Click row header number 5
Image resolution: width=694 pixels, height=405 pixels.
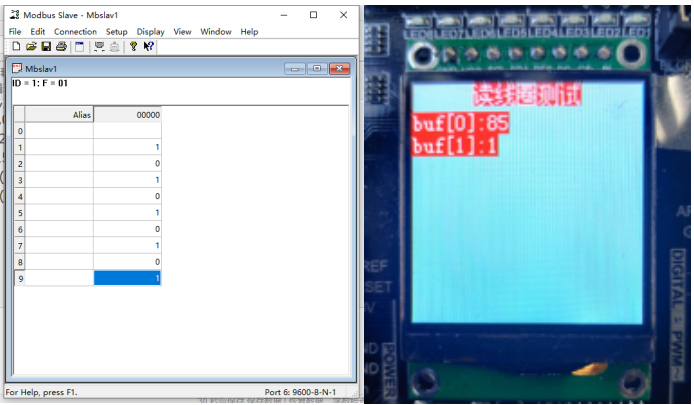pyautogui.click(x=20, y=212)
